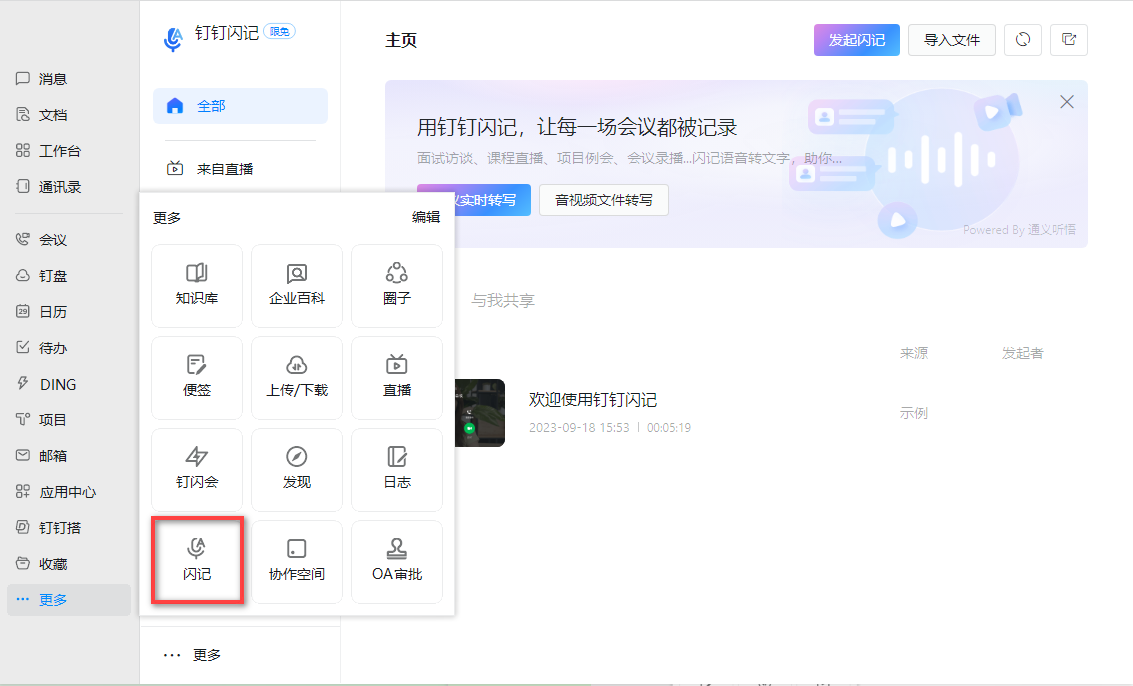Open 发现 tile in the popup
The width and height of the screenshot is (1133, 686).
pos(296,469)
